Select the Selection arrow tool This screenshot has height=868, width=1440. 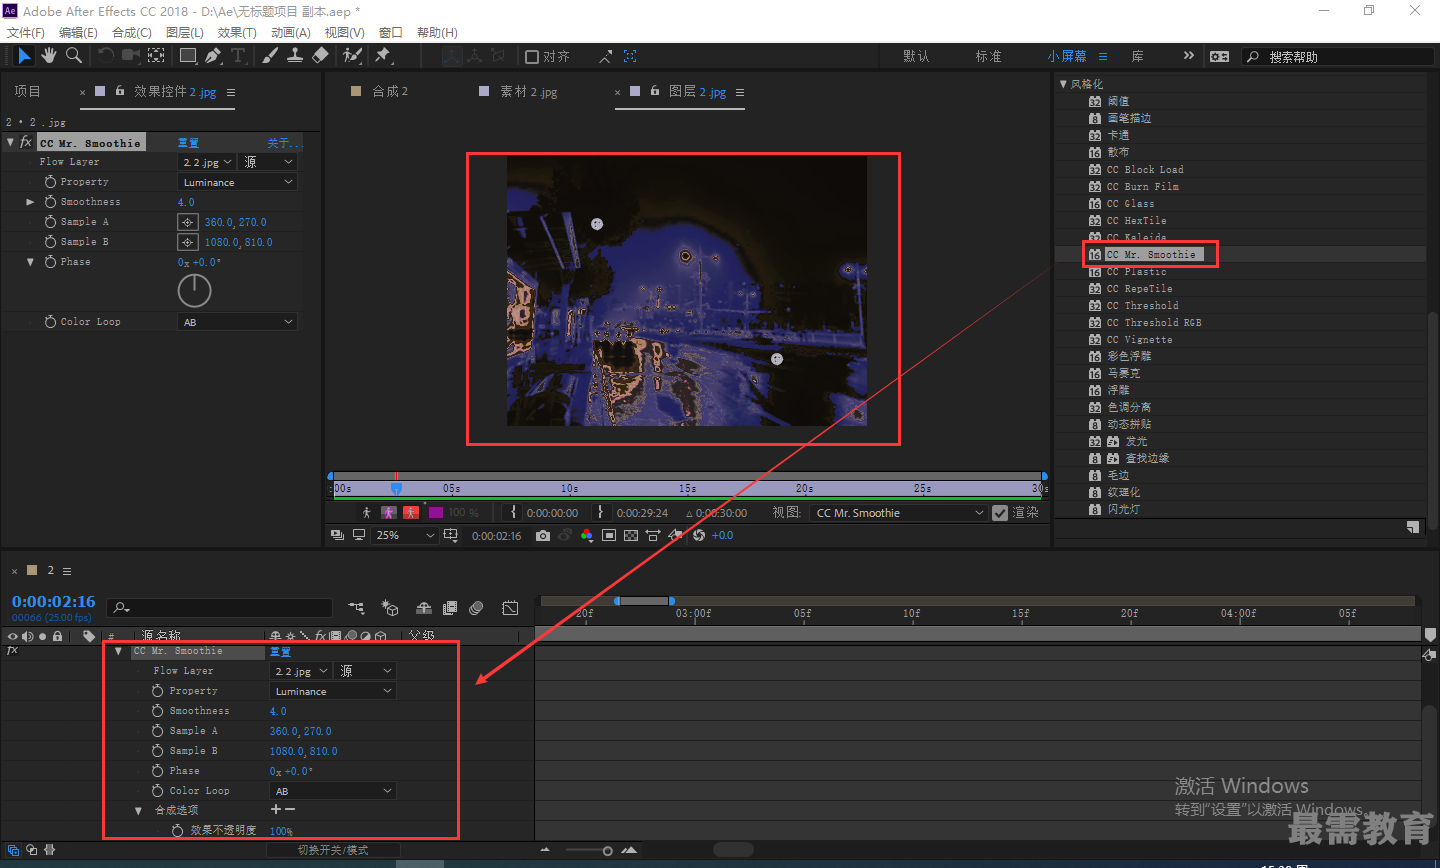(x=24, y=56)
